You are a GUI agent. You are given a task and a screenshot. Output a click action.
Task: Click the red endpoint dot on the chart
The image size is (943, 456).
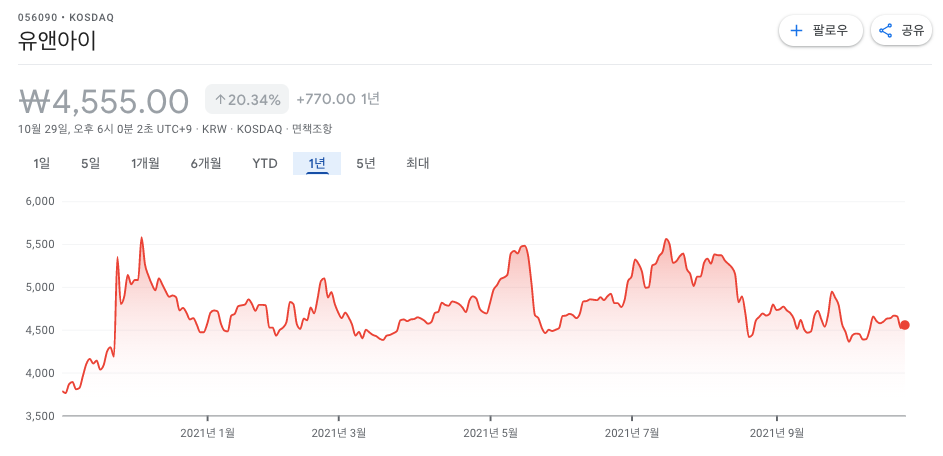tap(905, 325)
